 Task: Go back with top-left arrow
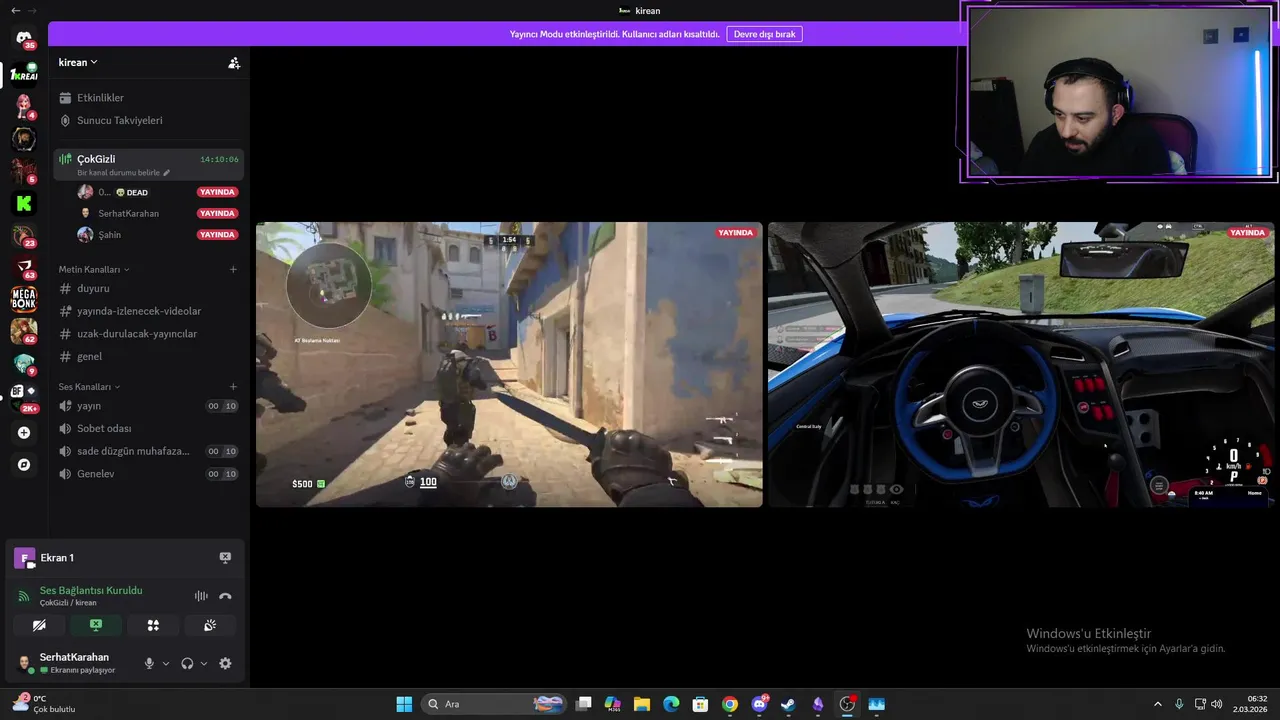click(15, 10)
